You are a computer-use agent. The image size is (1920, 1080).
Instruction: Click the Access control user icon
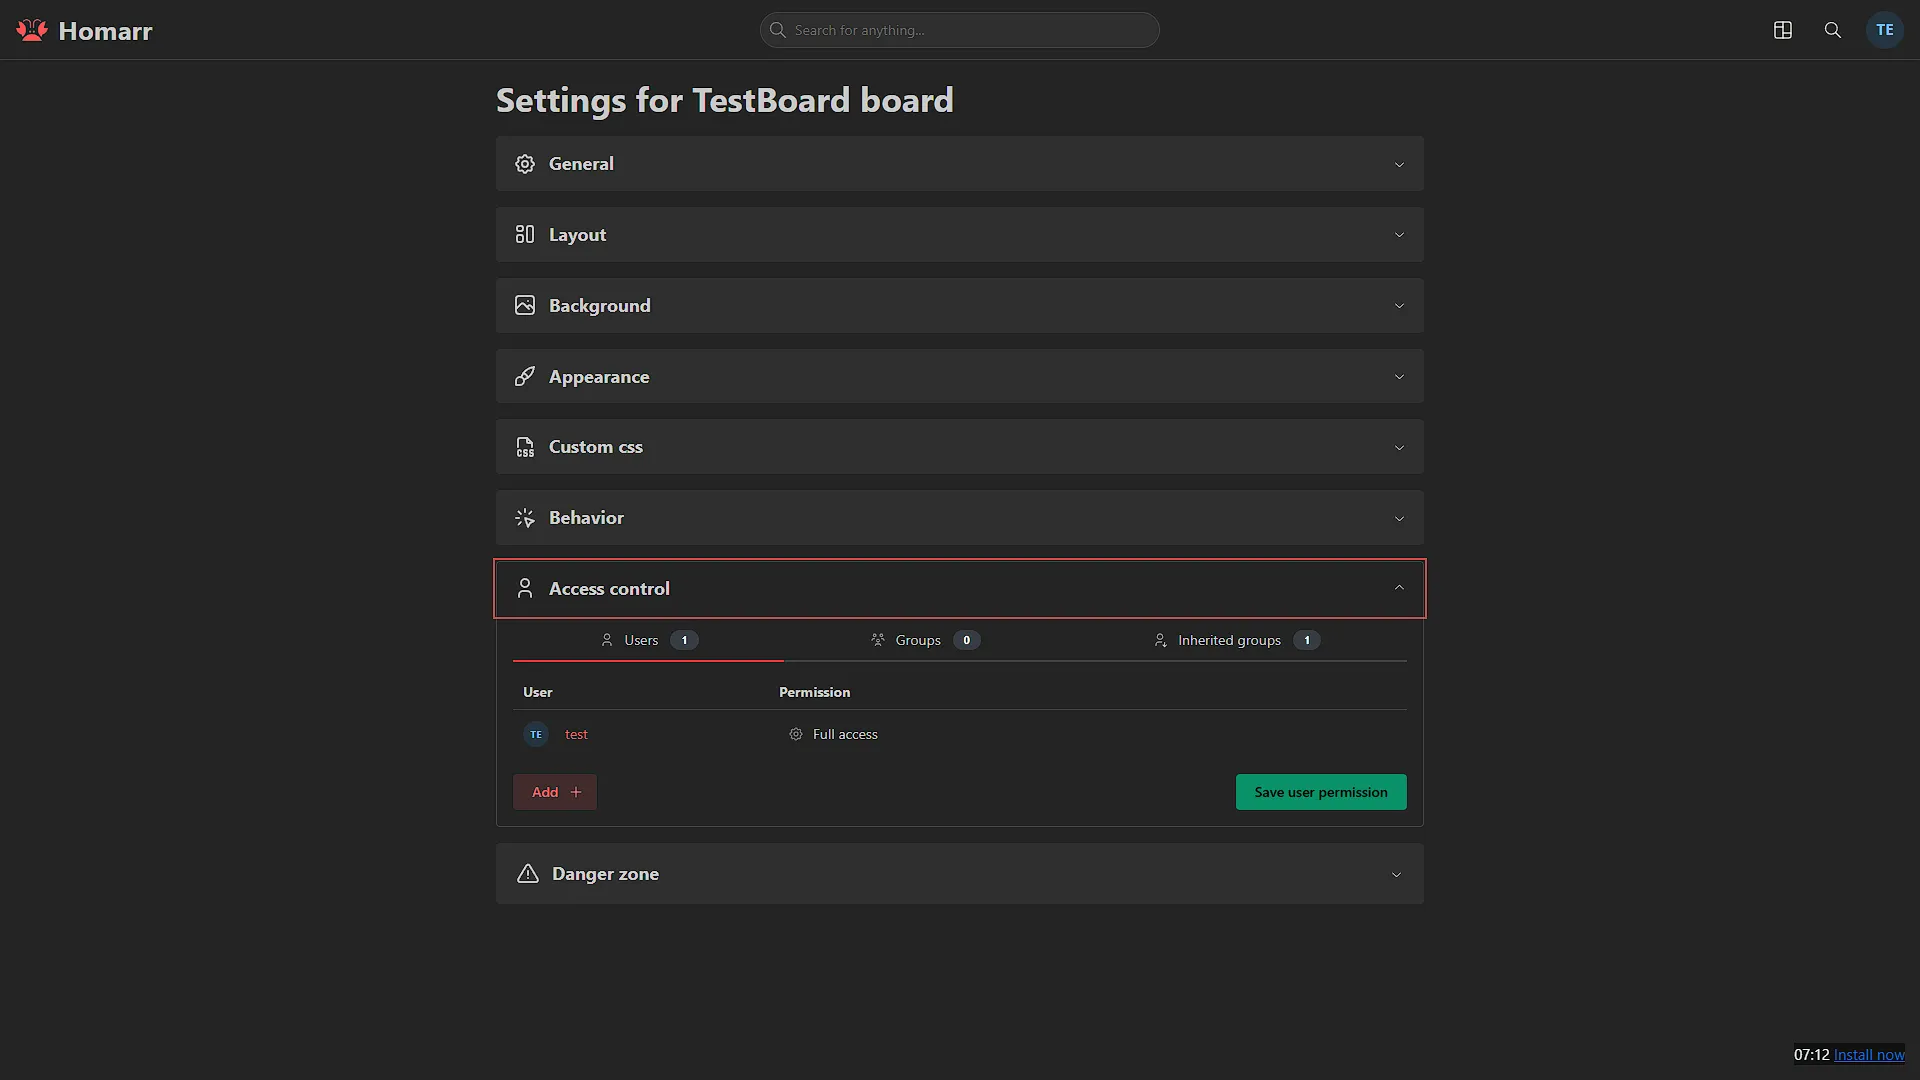(x=525, y=588)
